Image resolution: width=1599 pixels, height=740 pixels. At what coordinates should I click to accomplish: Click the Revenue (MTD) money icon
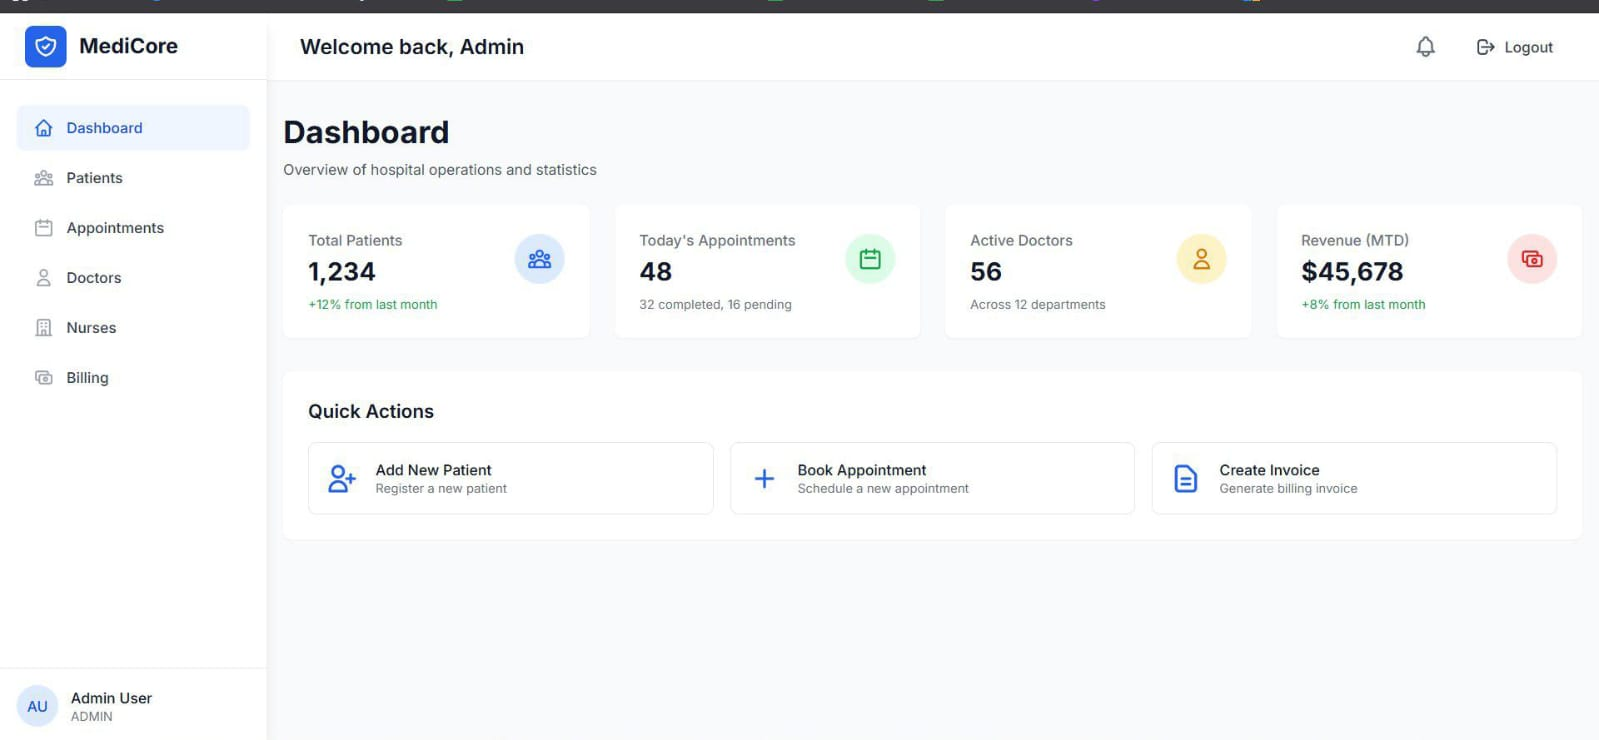[1532, 259]
